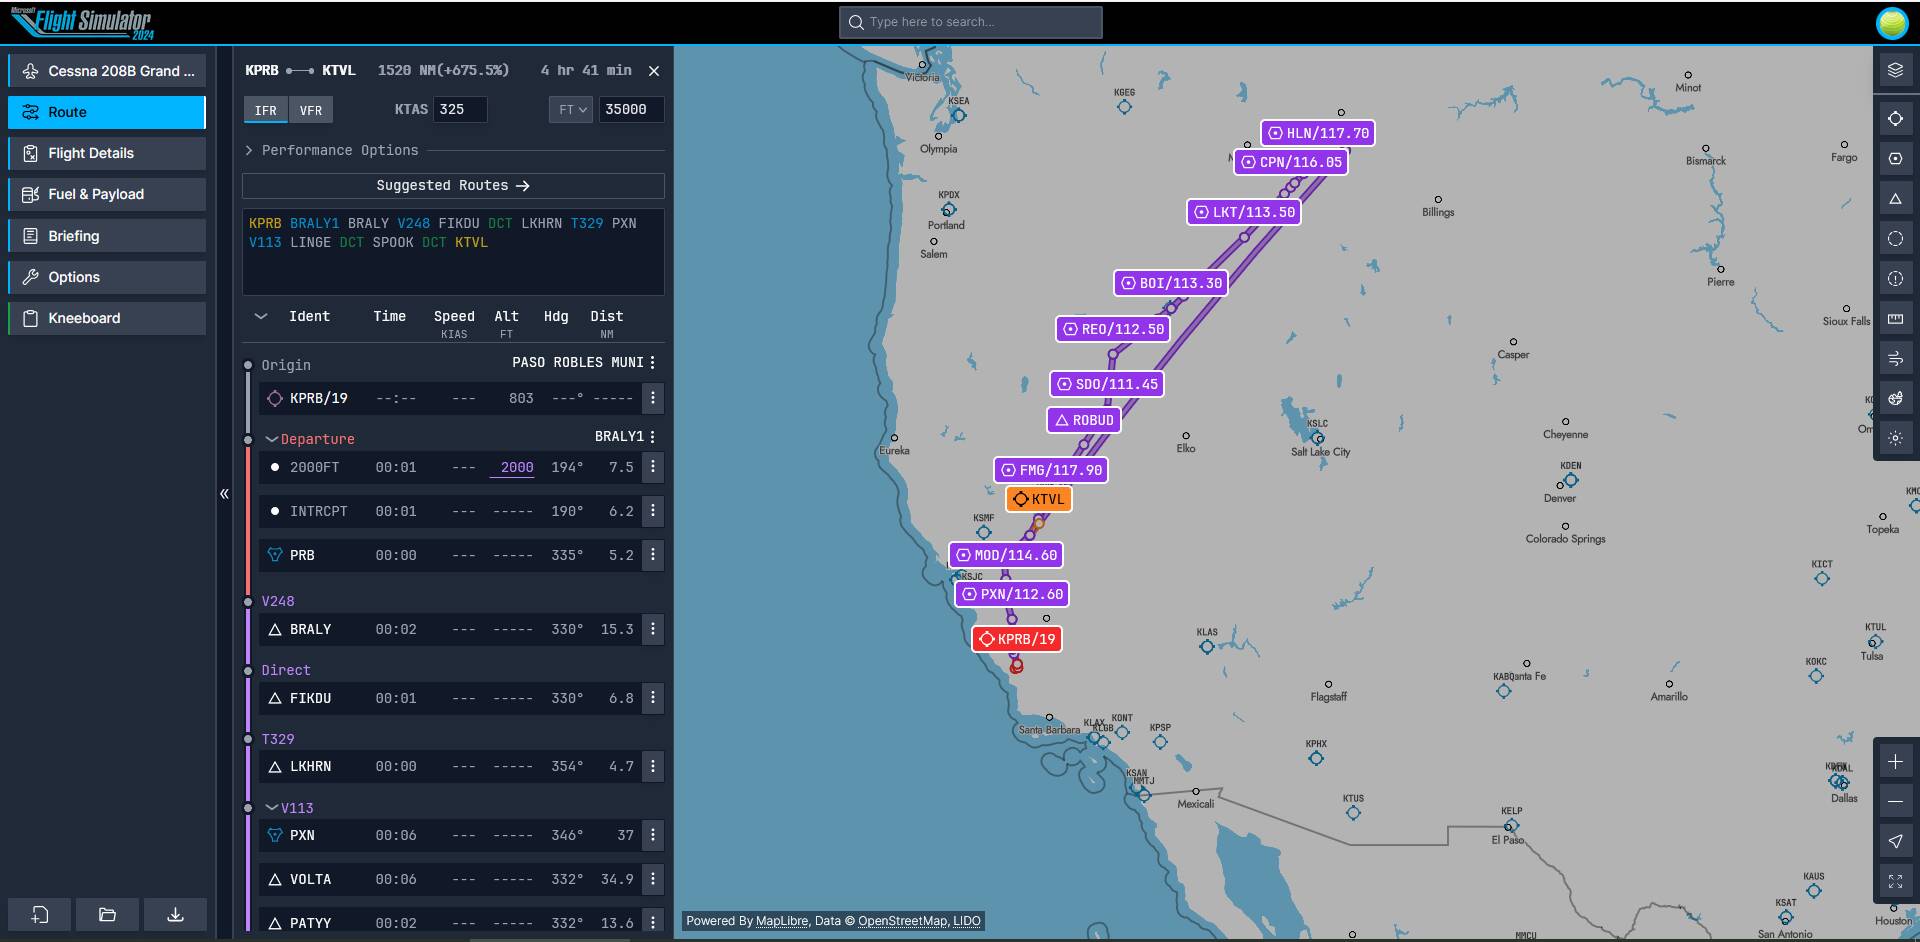
Task: Select VFR flight rules
Action: coord(311,110)
